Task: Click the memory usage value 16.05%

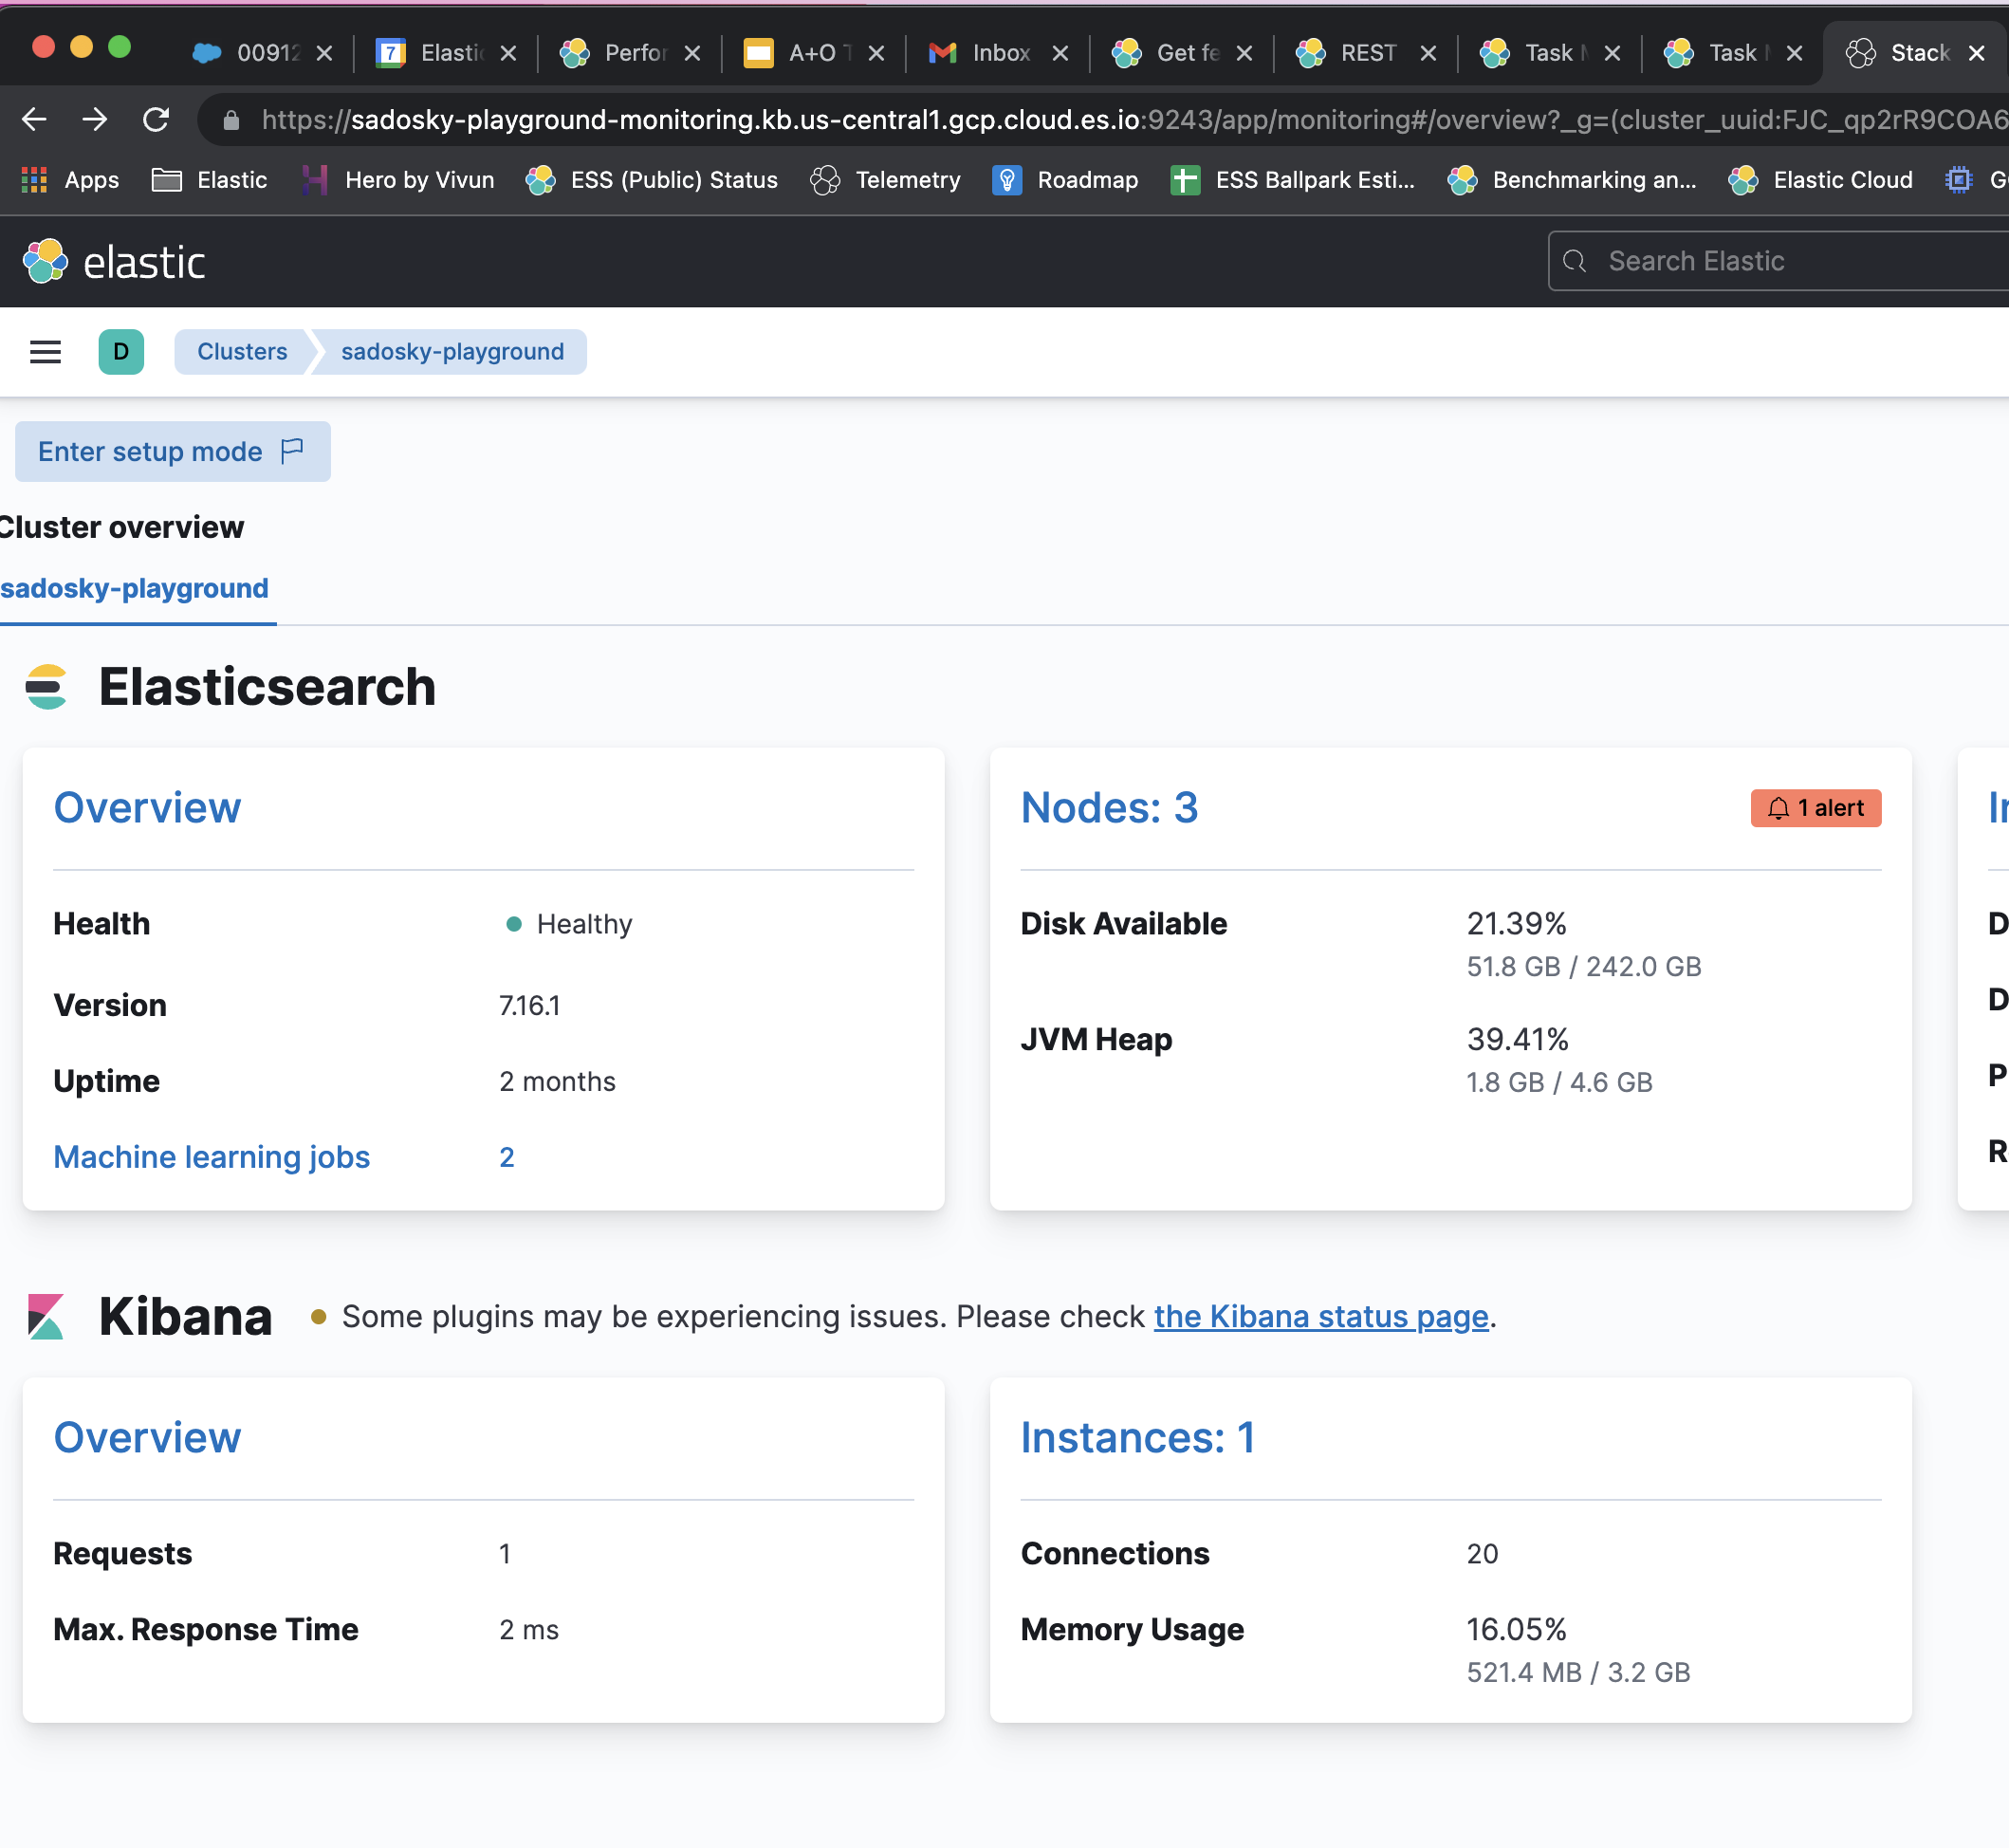Action: [1516, 1629]
